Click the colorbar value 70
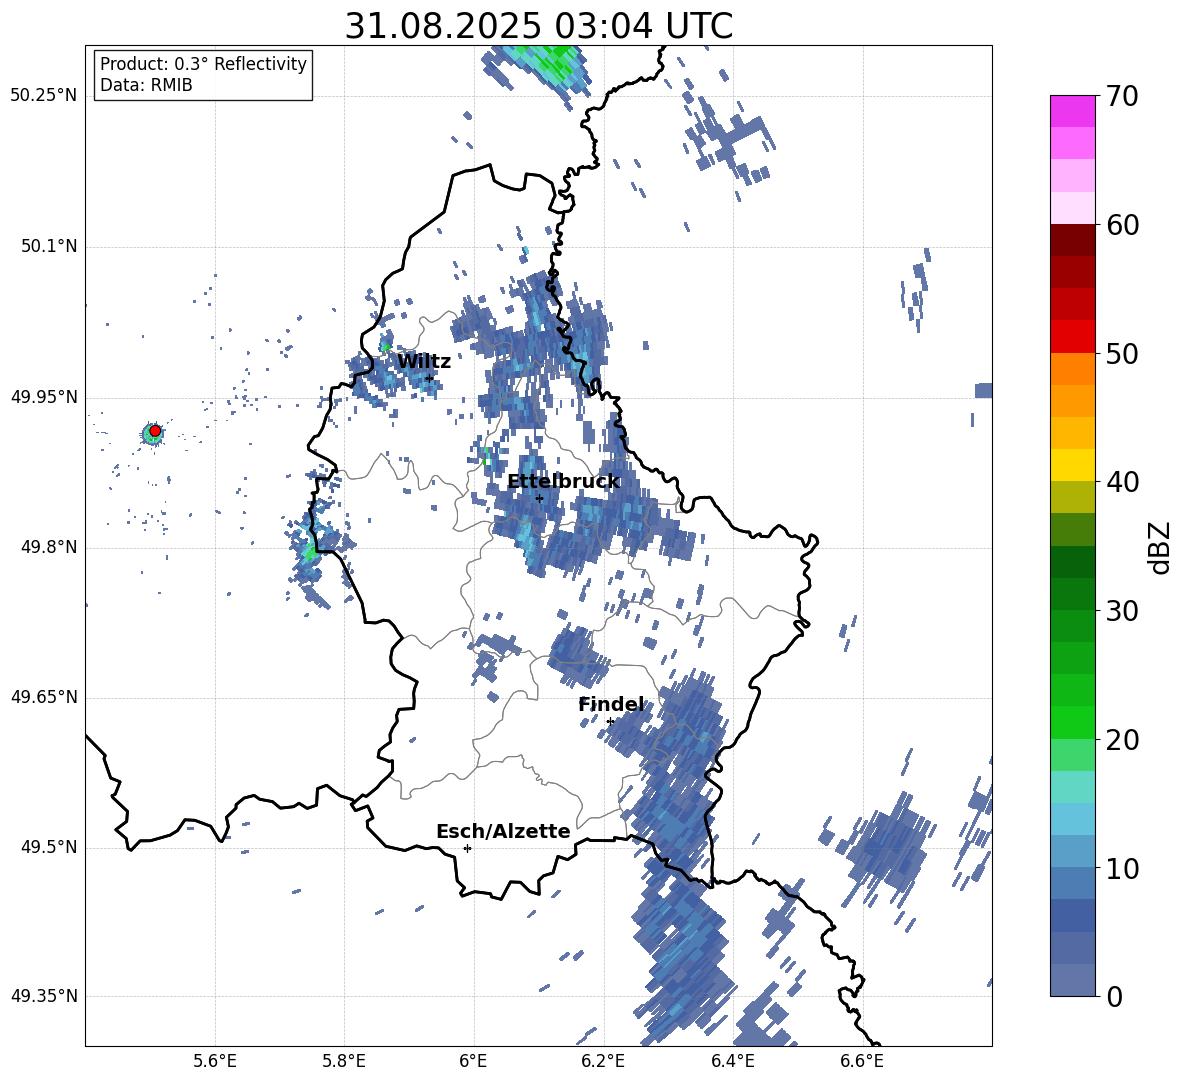This screenshot has width=1184, height=1081. pos(1122,96)
